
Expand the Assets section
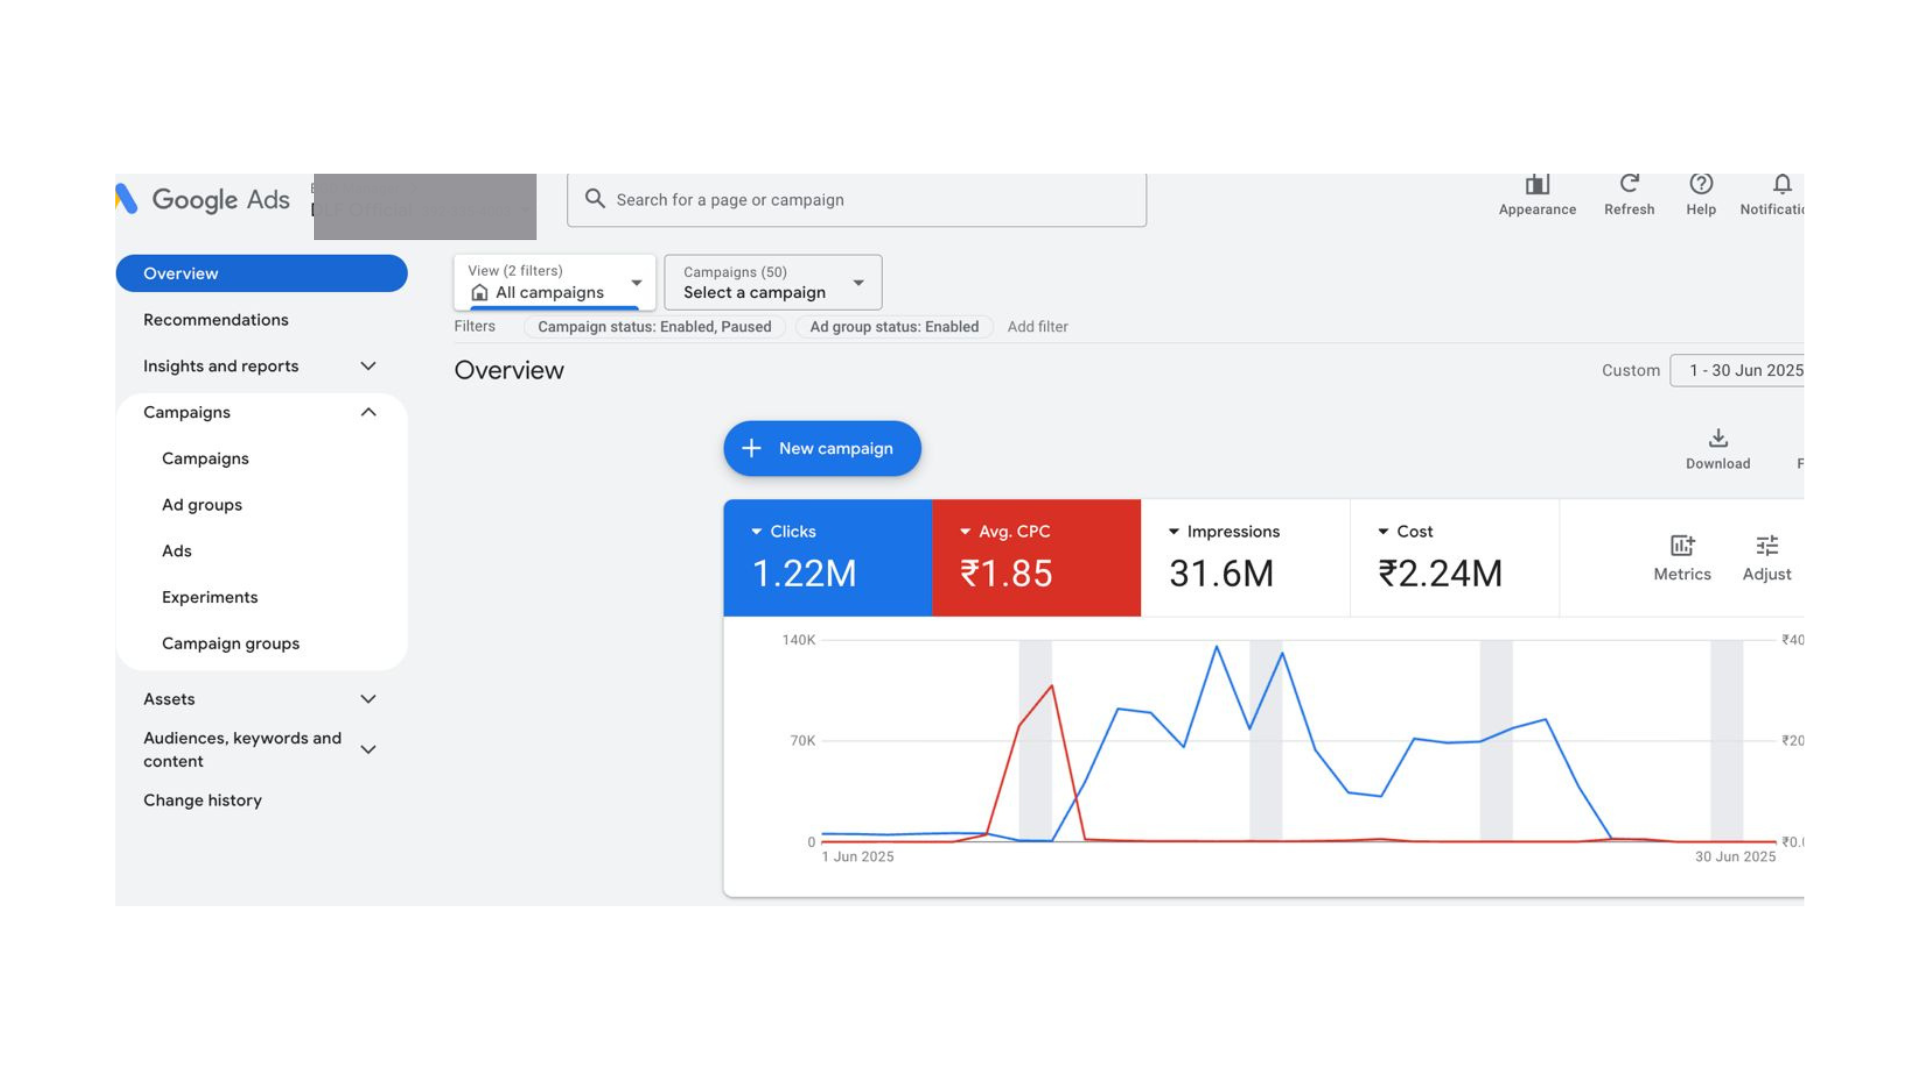368,699
